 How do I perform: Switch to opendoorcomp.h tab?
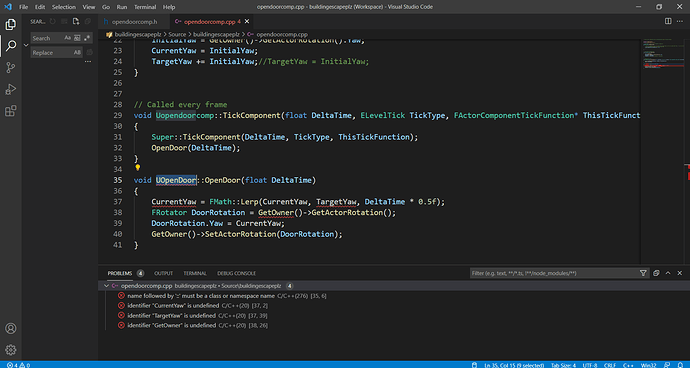pos(134,22)
